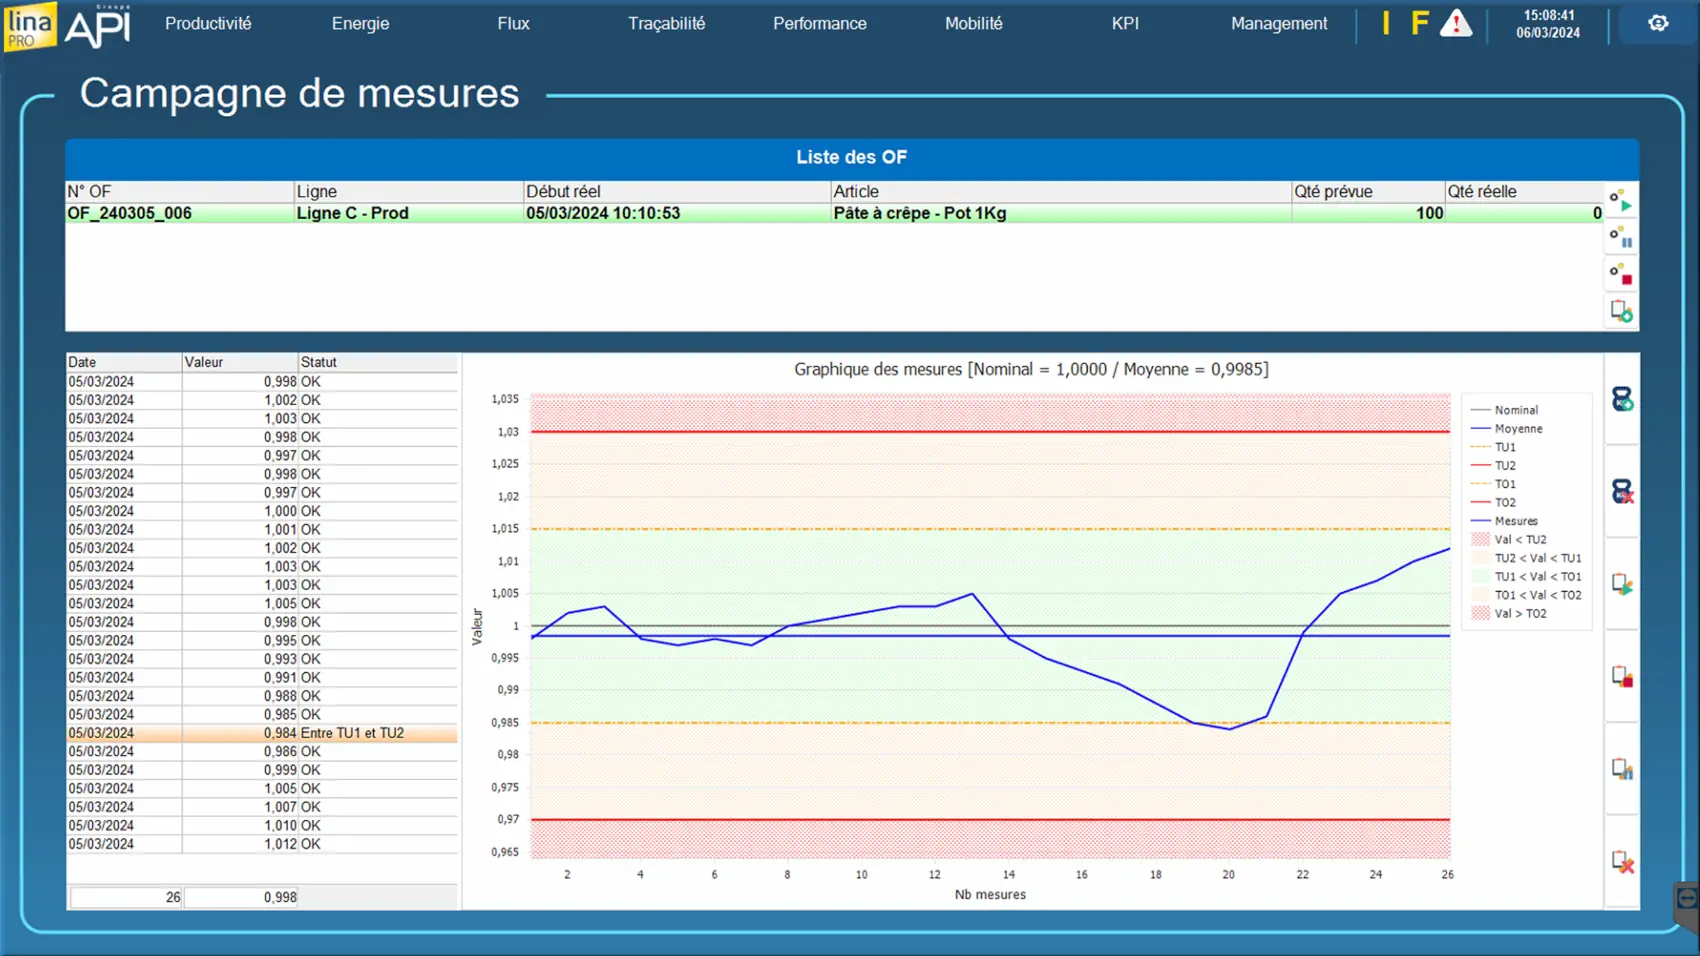Click the clipboard icon with bar chart
Viewport: 1700px width, 956px height.
tap(1622, 769)
